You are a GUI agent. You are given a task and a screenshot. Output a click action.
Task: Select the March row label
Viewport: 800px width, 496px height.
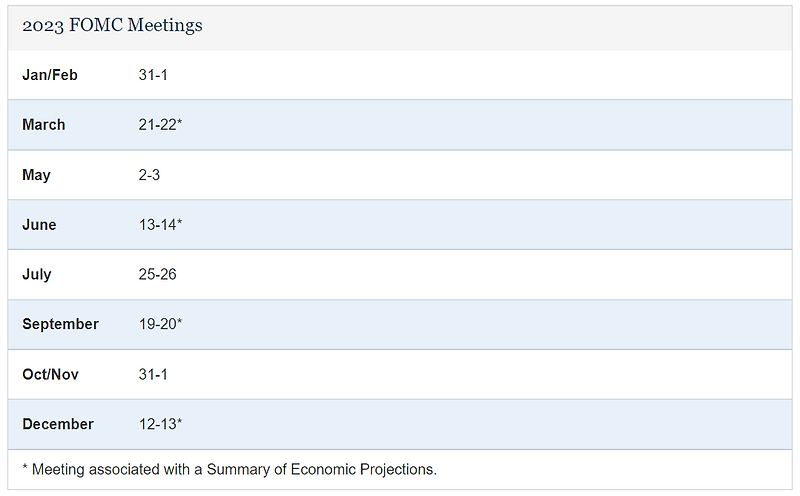(44, 125)
